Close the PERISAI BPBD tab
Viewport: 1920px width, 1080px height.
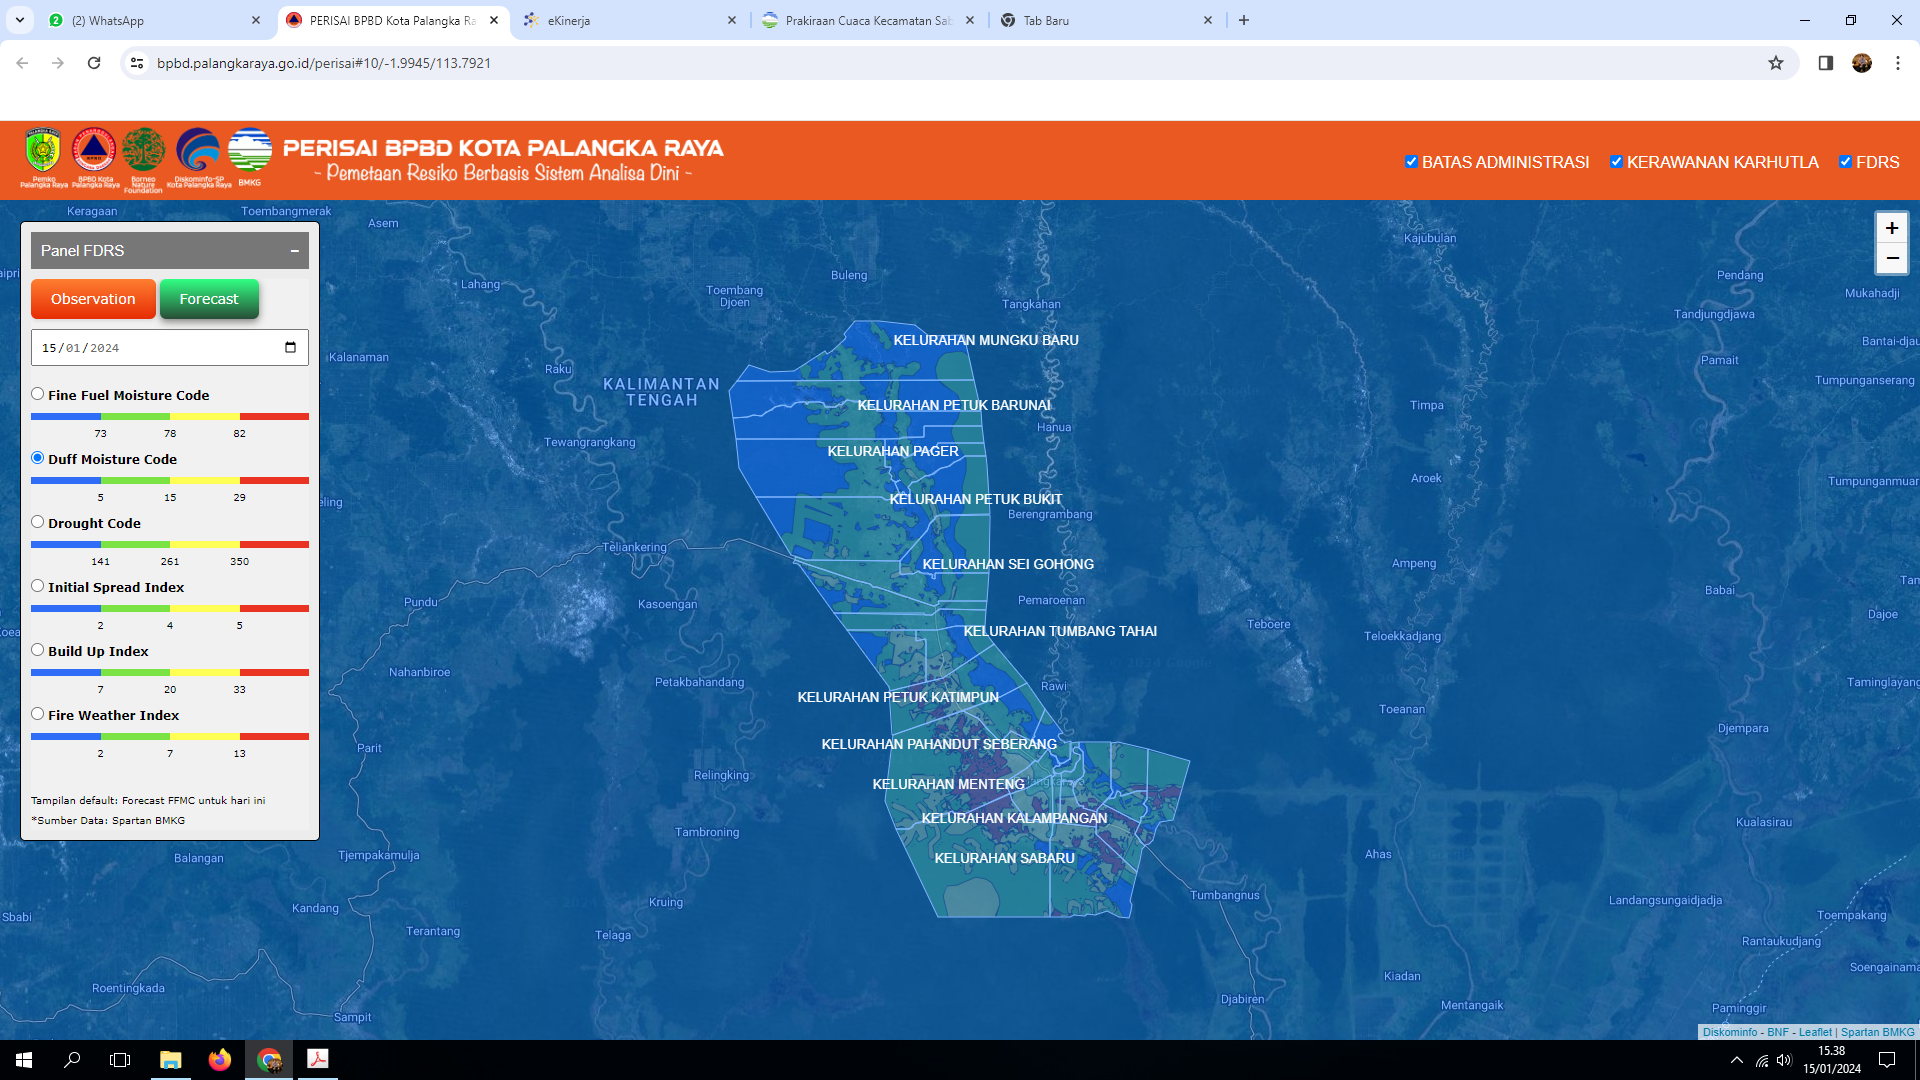[494, 20]
